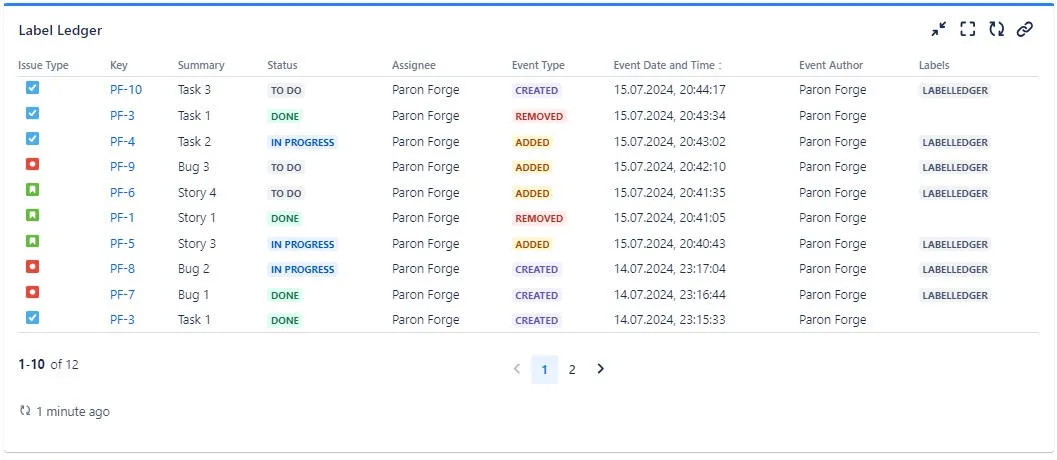
Task: Click the LABELLEDGER label on Bug 1 row
Action: click(955, 295)
